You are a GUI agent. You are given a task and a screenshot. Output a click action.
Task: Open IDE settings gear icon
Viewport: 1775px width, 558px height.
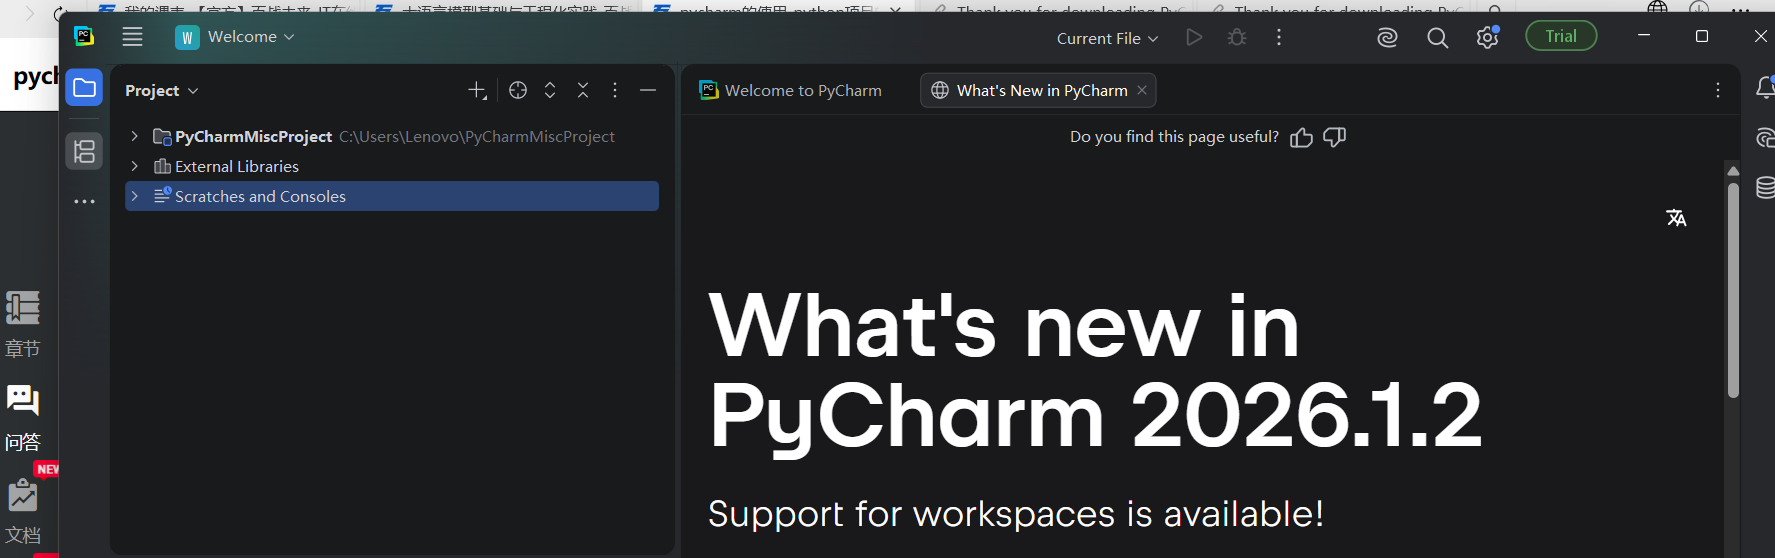click(x=1487, y=37)
